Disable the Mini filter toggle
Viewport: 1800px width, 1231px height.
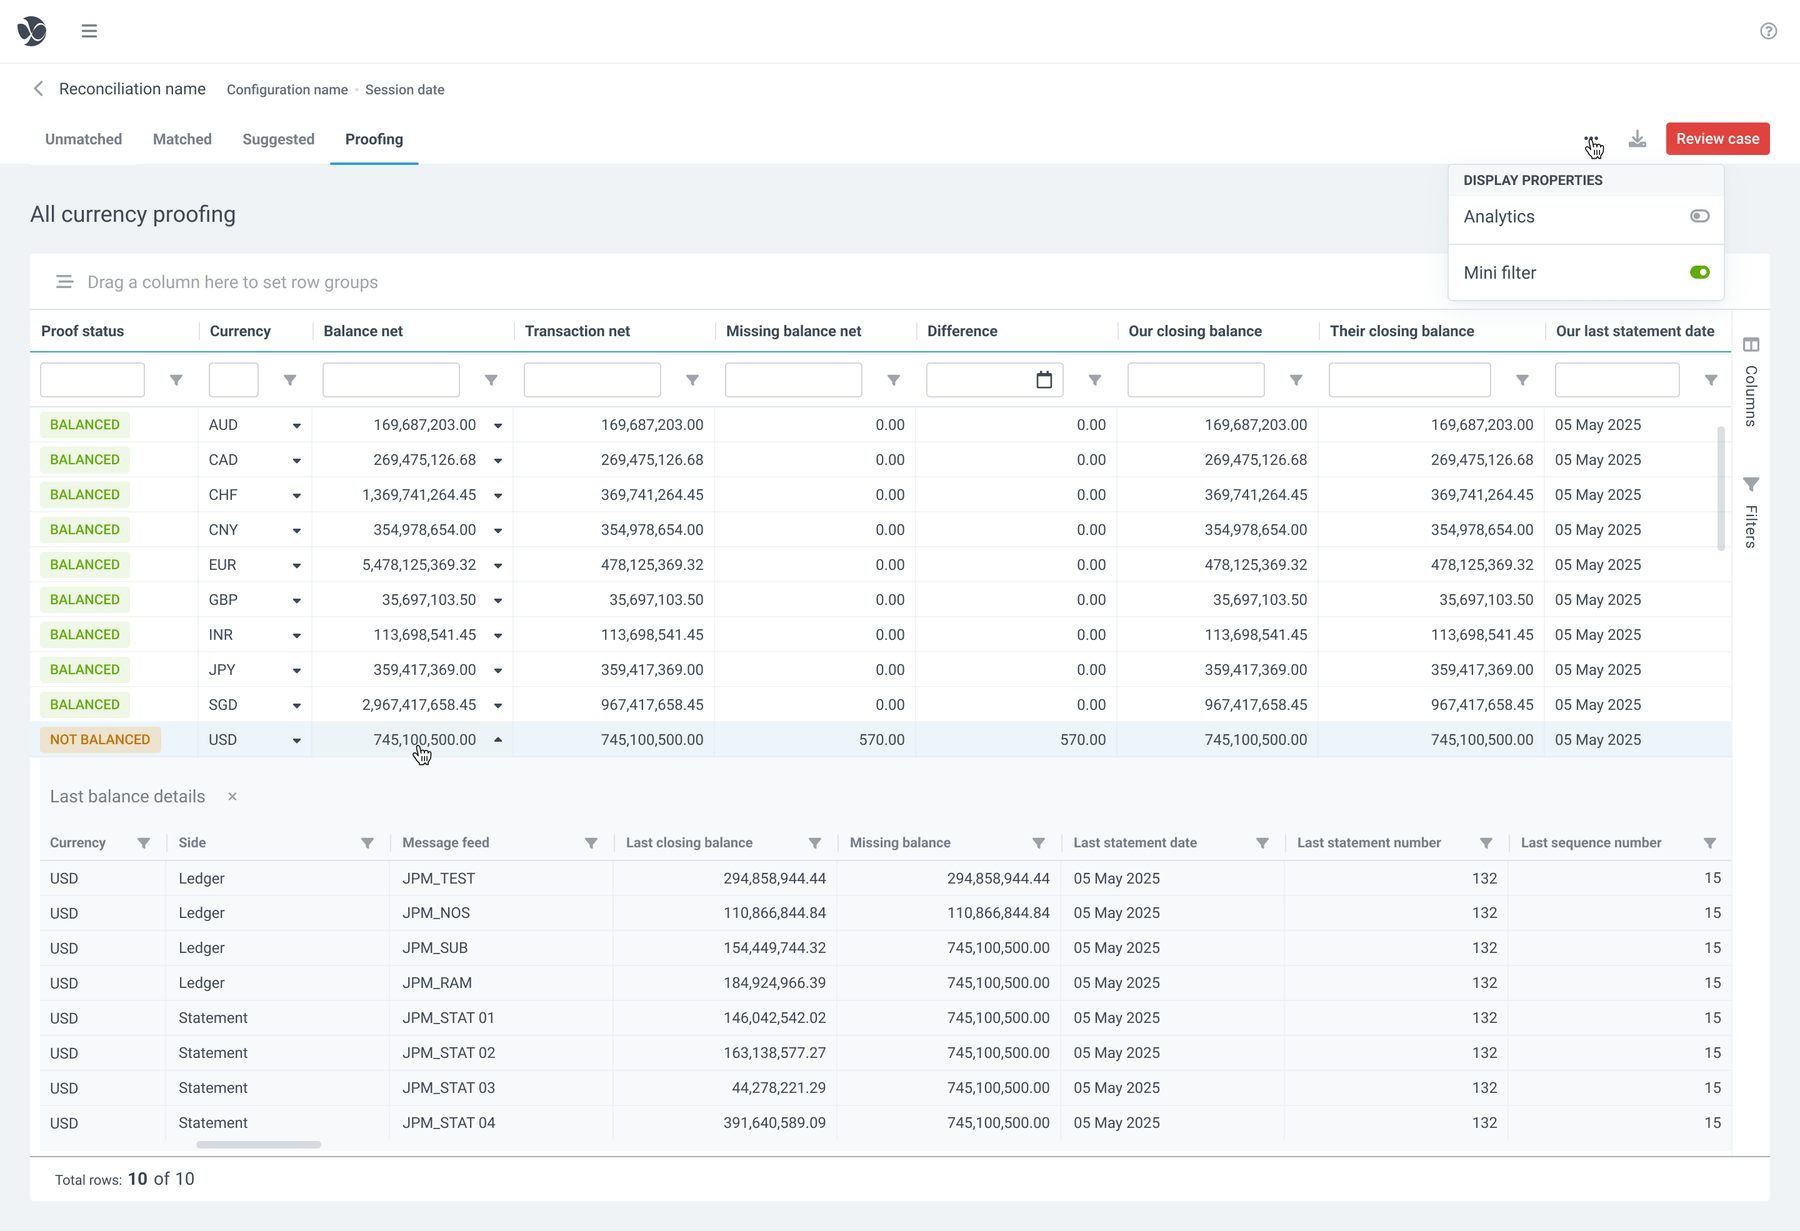[1699, 272]
